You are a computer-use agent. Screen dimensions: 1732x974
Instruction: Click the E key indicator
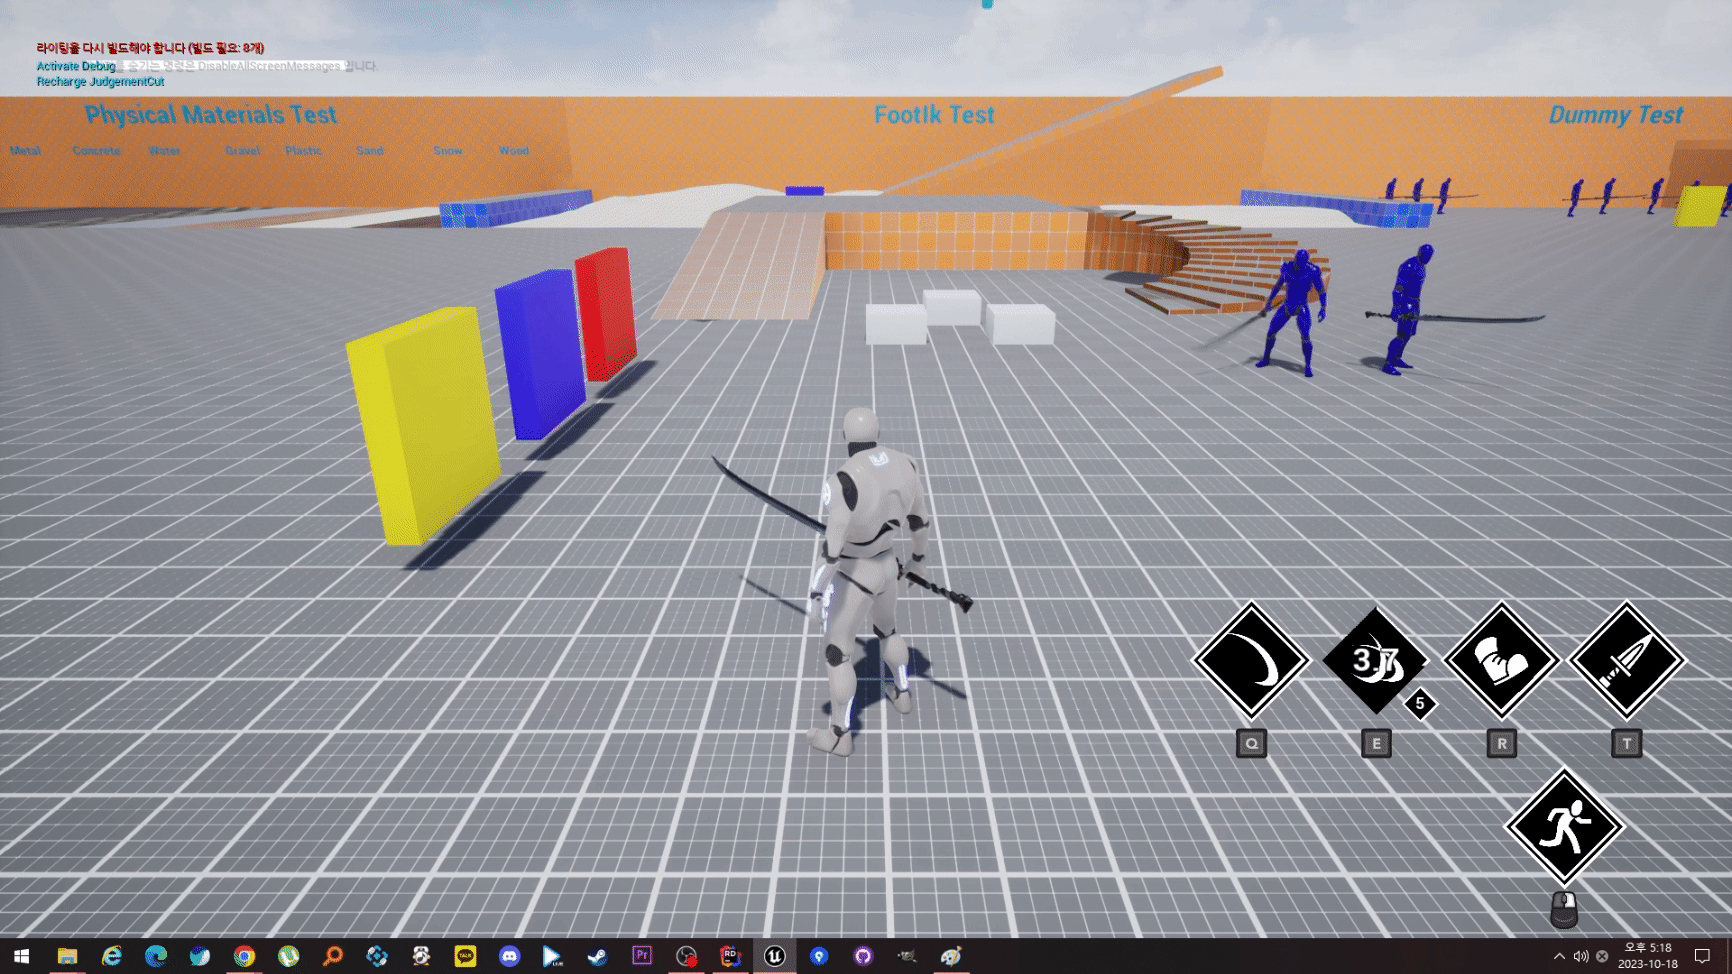(x=1376, y=744)
